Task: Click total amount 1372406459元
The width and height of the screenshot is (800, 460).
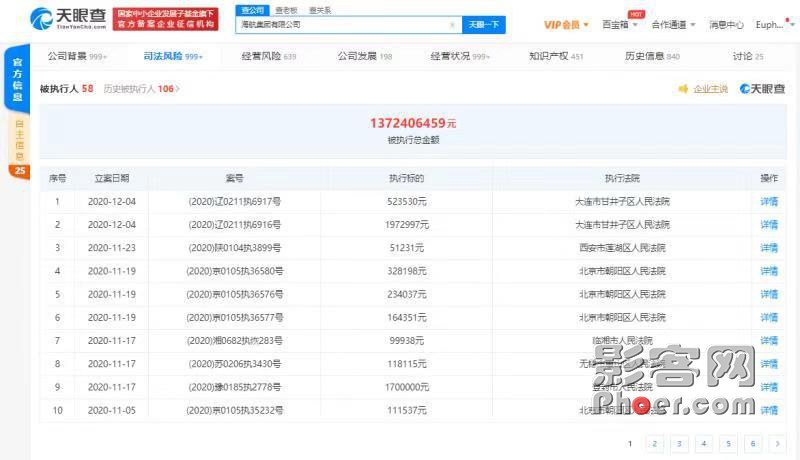Action: pyautogui.click(x=413, y=123)
